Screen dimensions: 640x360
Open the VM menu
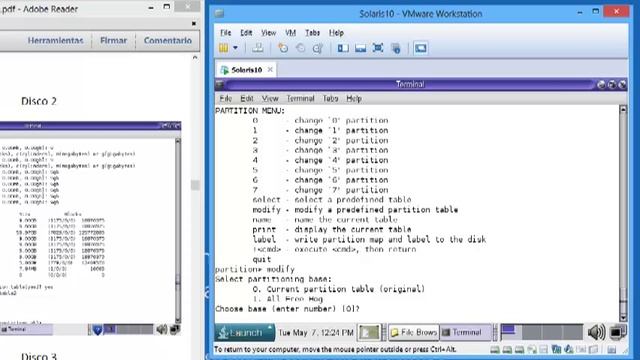(290, 33)
